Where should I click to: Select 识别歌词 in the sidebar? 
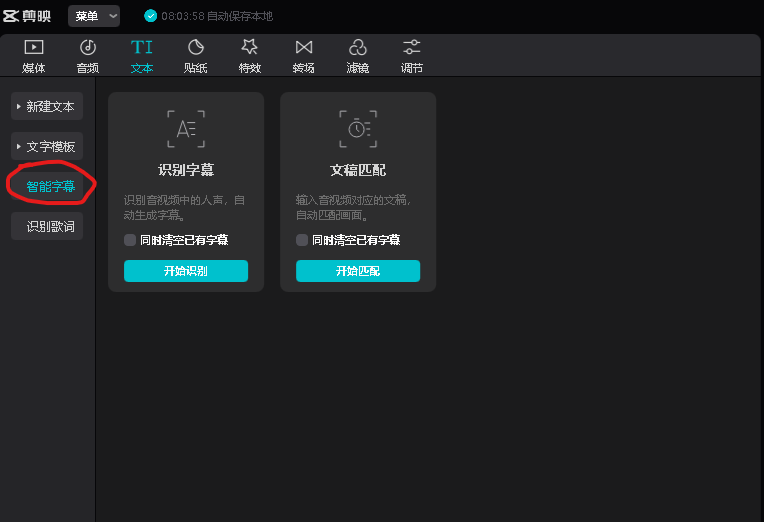[47, 226]
